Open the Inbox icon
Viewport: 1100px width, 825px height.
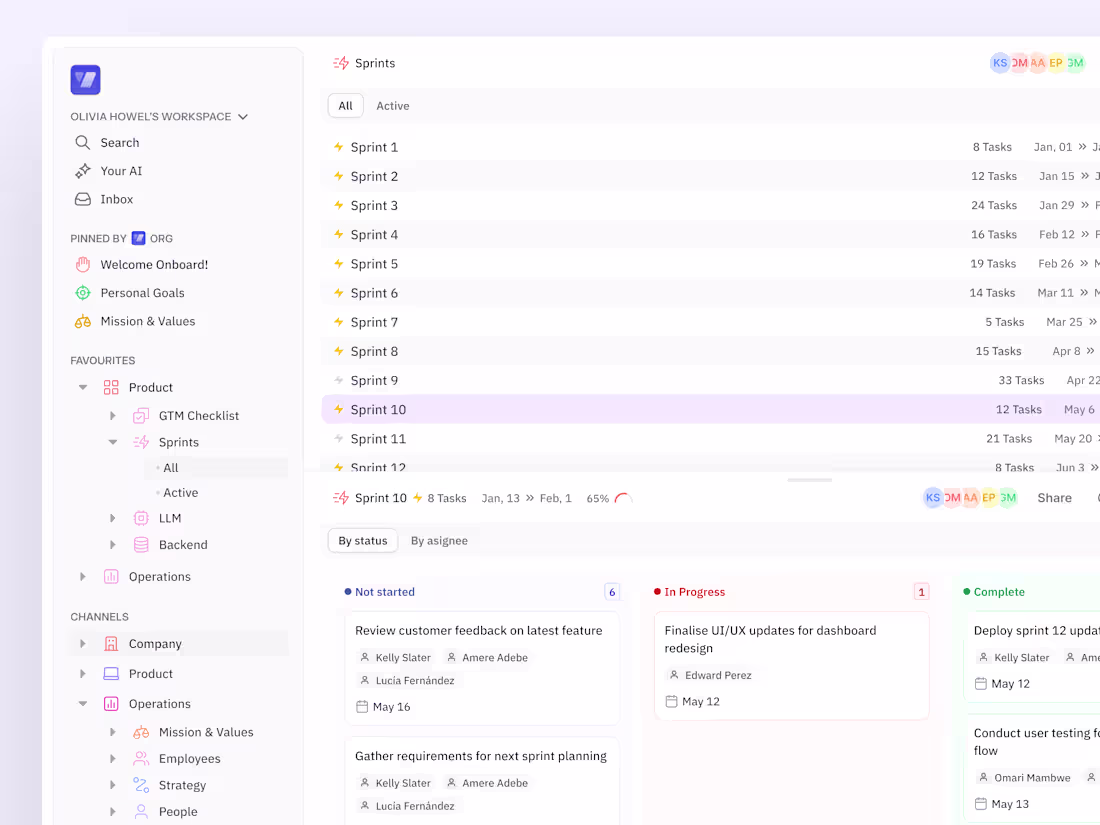(x=82, y=199)
